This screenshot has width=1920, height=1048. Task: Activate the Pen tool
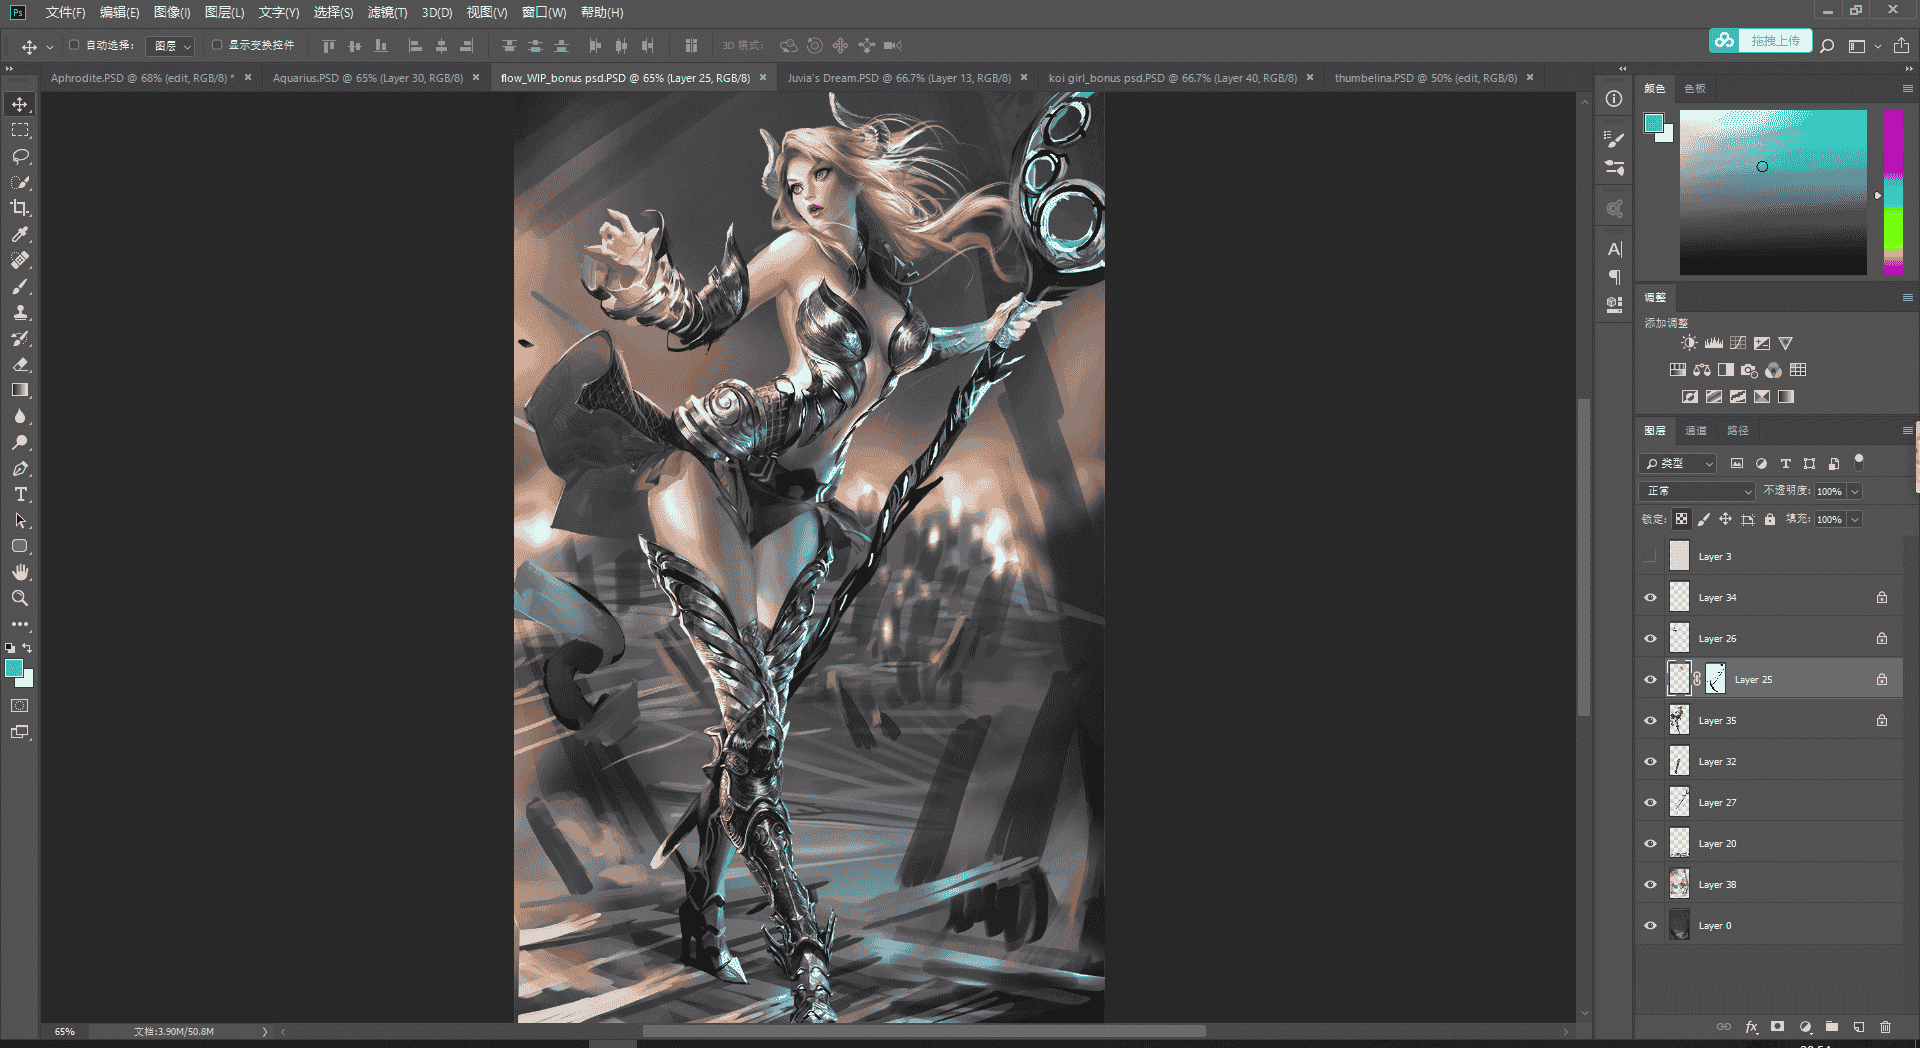(20, 469)
